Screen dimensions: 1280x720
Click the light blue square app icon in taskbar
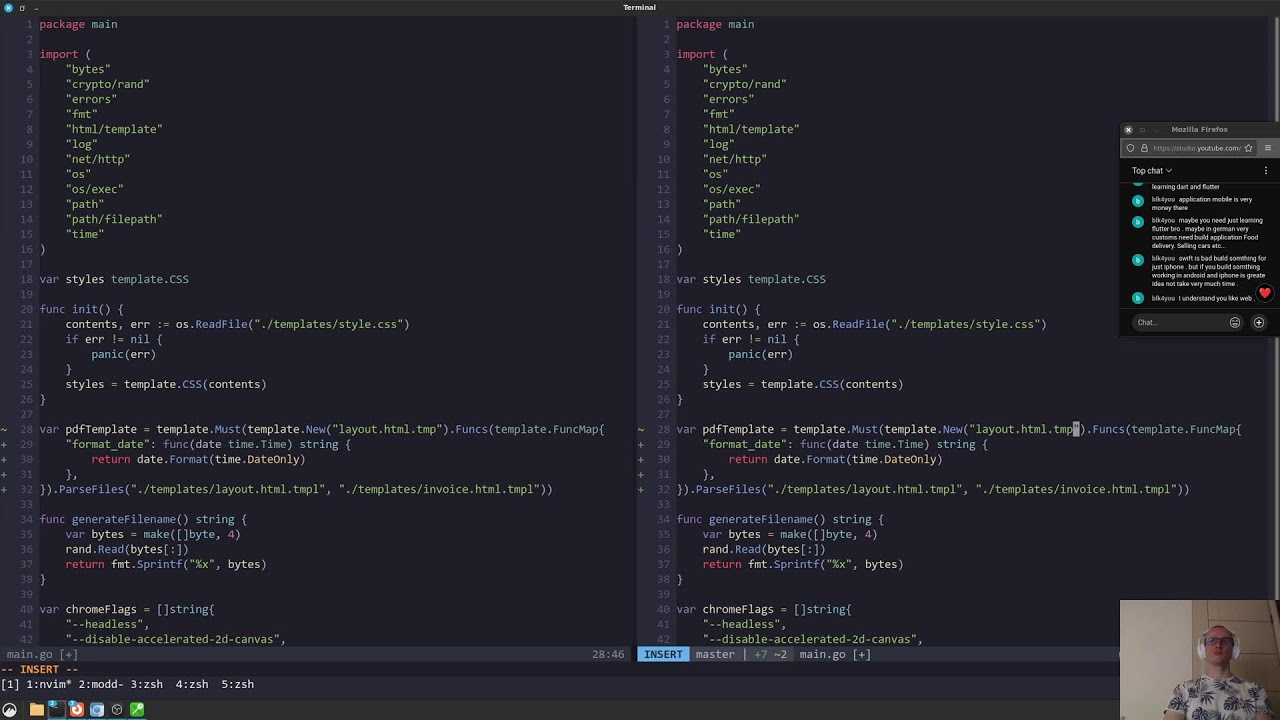coord(97,710)
